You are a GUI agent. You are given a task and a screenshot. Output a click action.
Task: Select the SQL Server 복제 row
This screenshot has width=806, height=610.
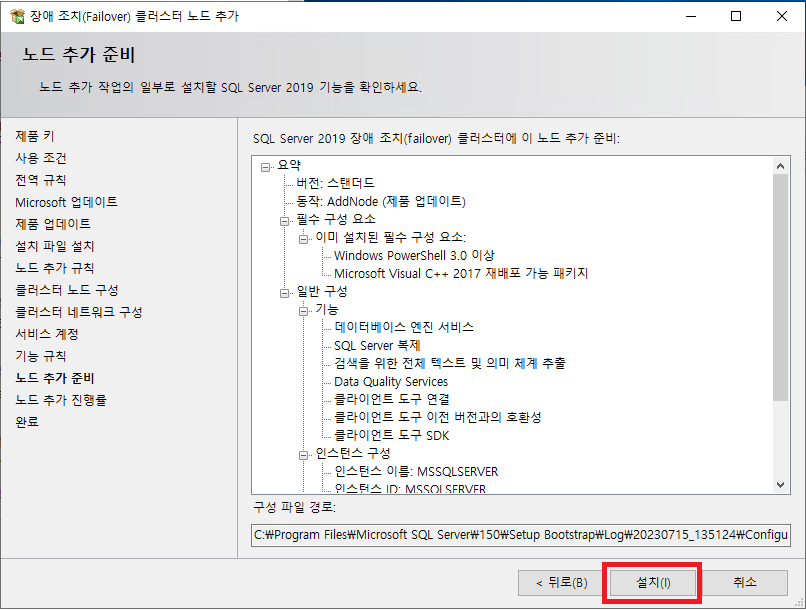377,345
